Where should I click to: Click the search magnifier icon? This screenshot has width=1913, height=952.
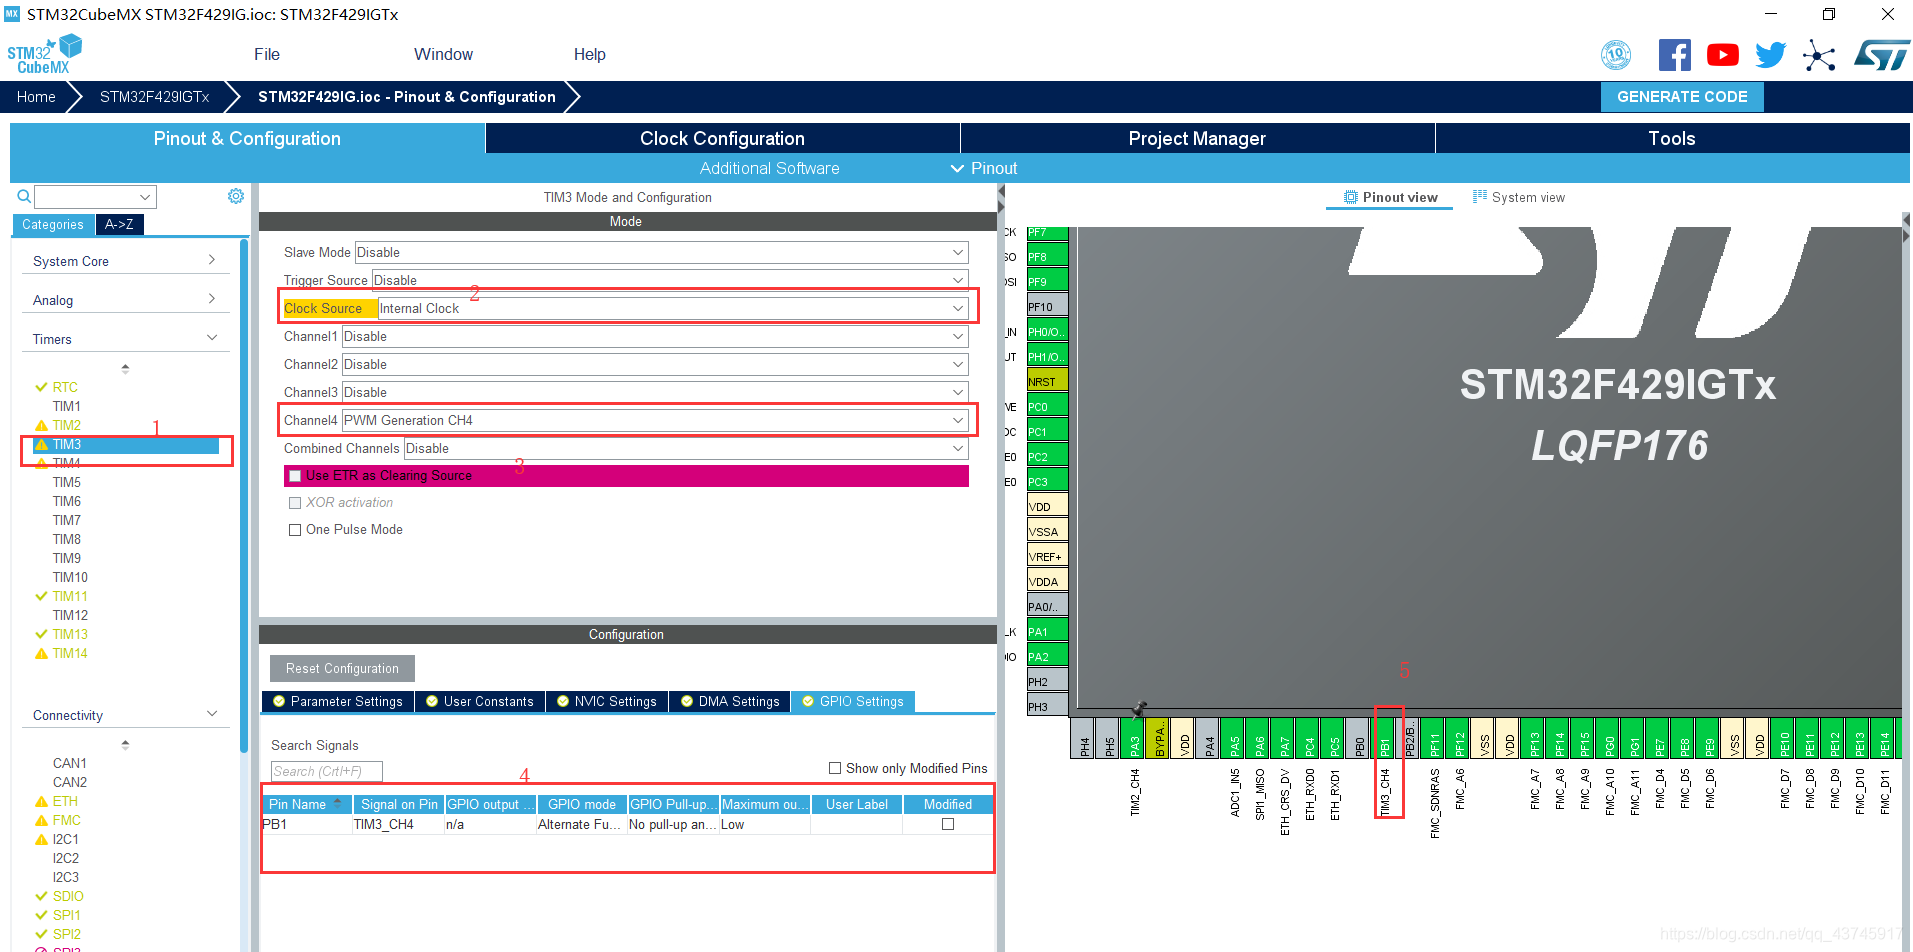(24, 196)
